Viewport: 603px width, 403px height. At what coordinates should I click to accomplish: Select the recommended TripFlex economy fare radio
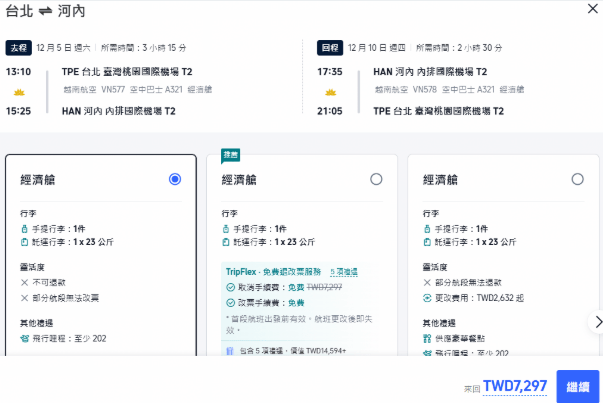click(376, 179)
